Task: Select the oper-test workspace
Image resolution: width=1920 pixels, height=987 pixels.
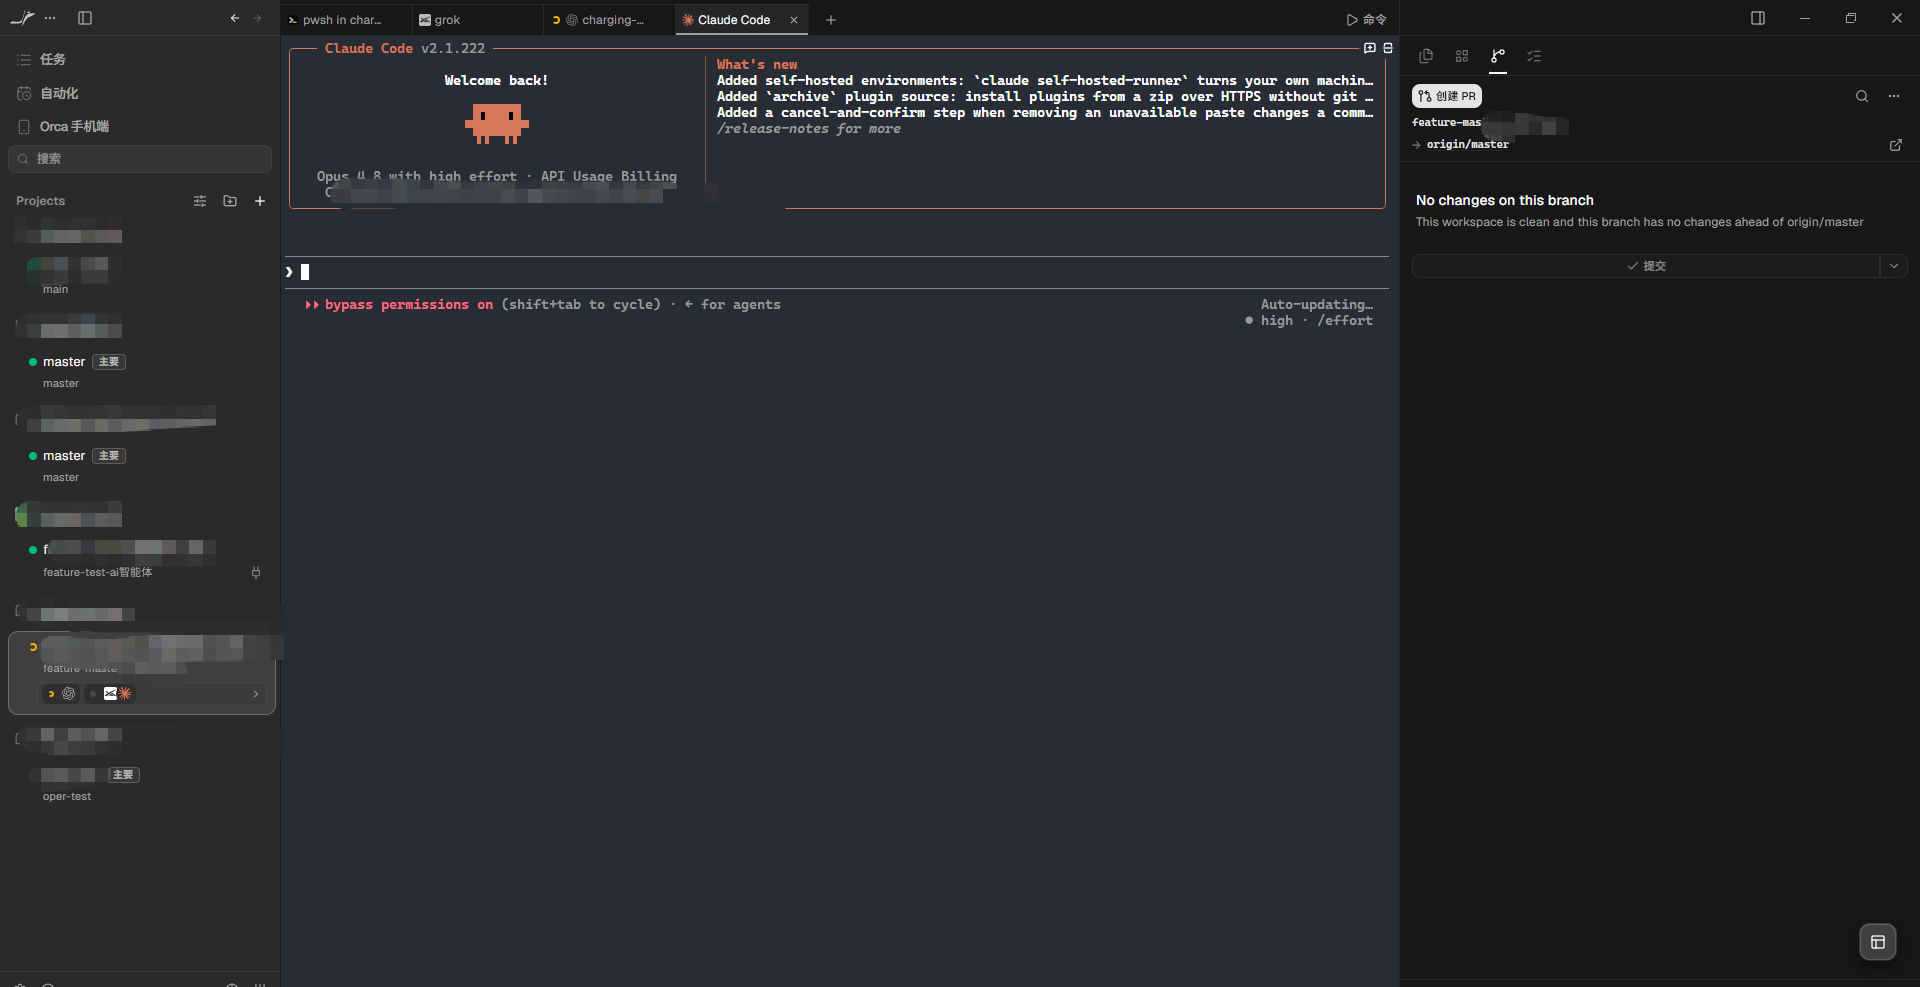Action: tap(140, 785)
